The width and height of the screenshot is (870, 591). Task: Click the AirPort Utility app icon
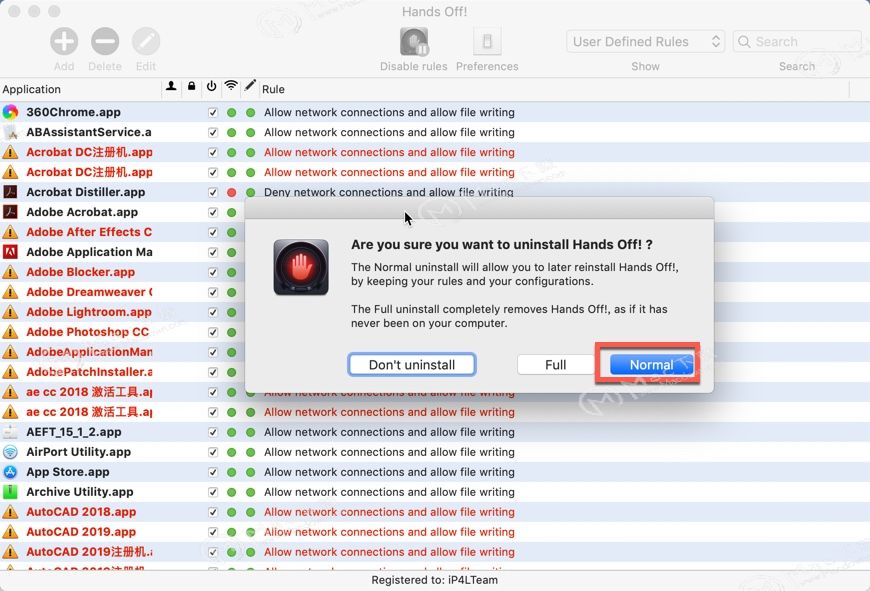click(x=10, y=452)
